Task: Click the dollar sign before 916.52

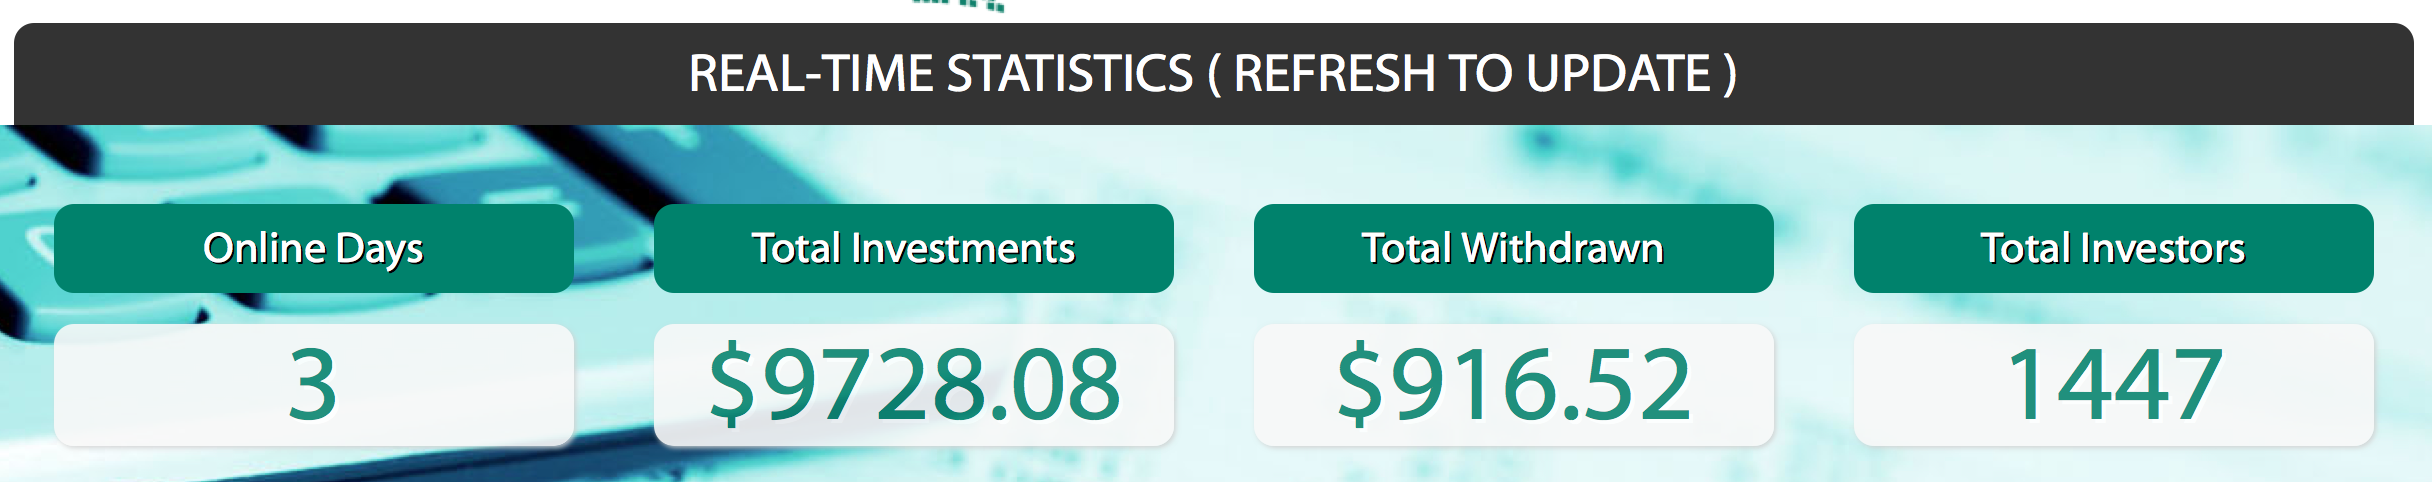Action: tap(1360, 384)
